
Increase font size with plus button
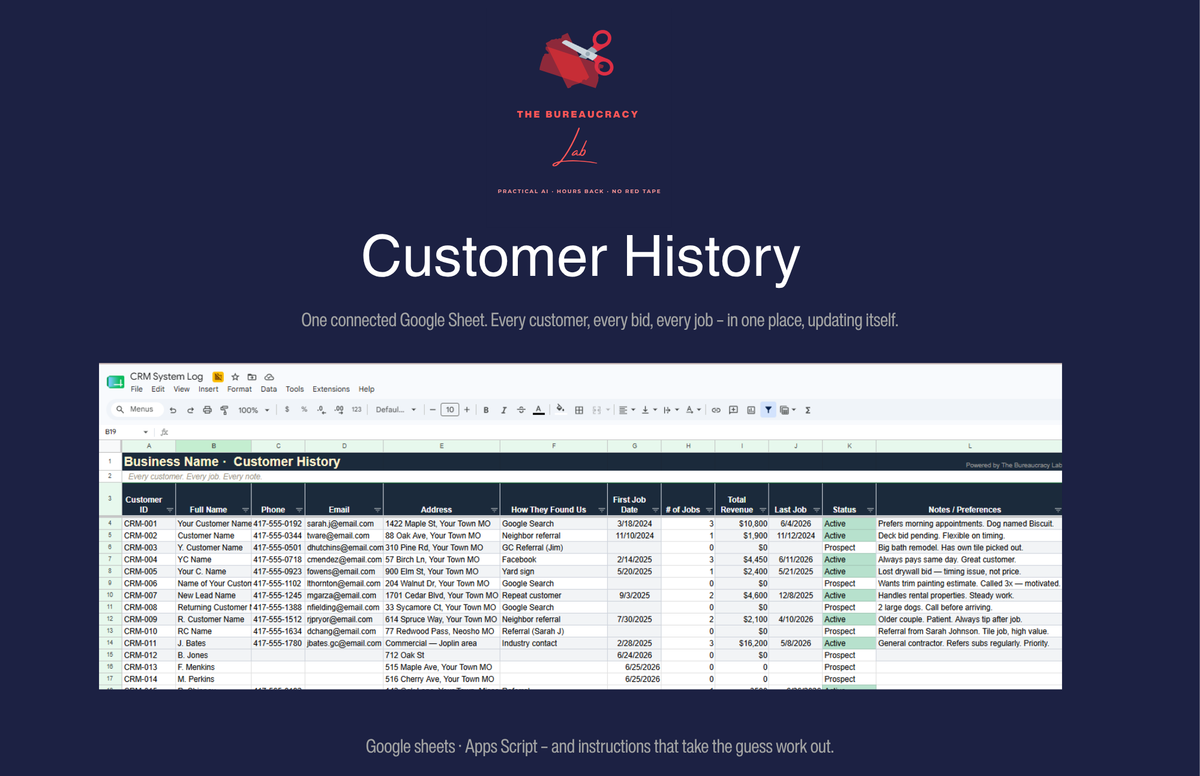(467, 410)
